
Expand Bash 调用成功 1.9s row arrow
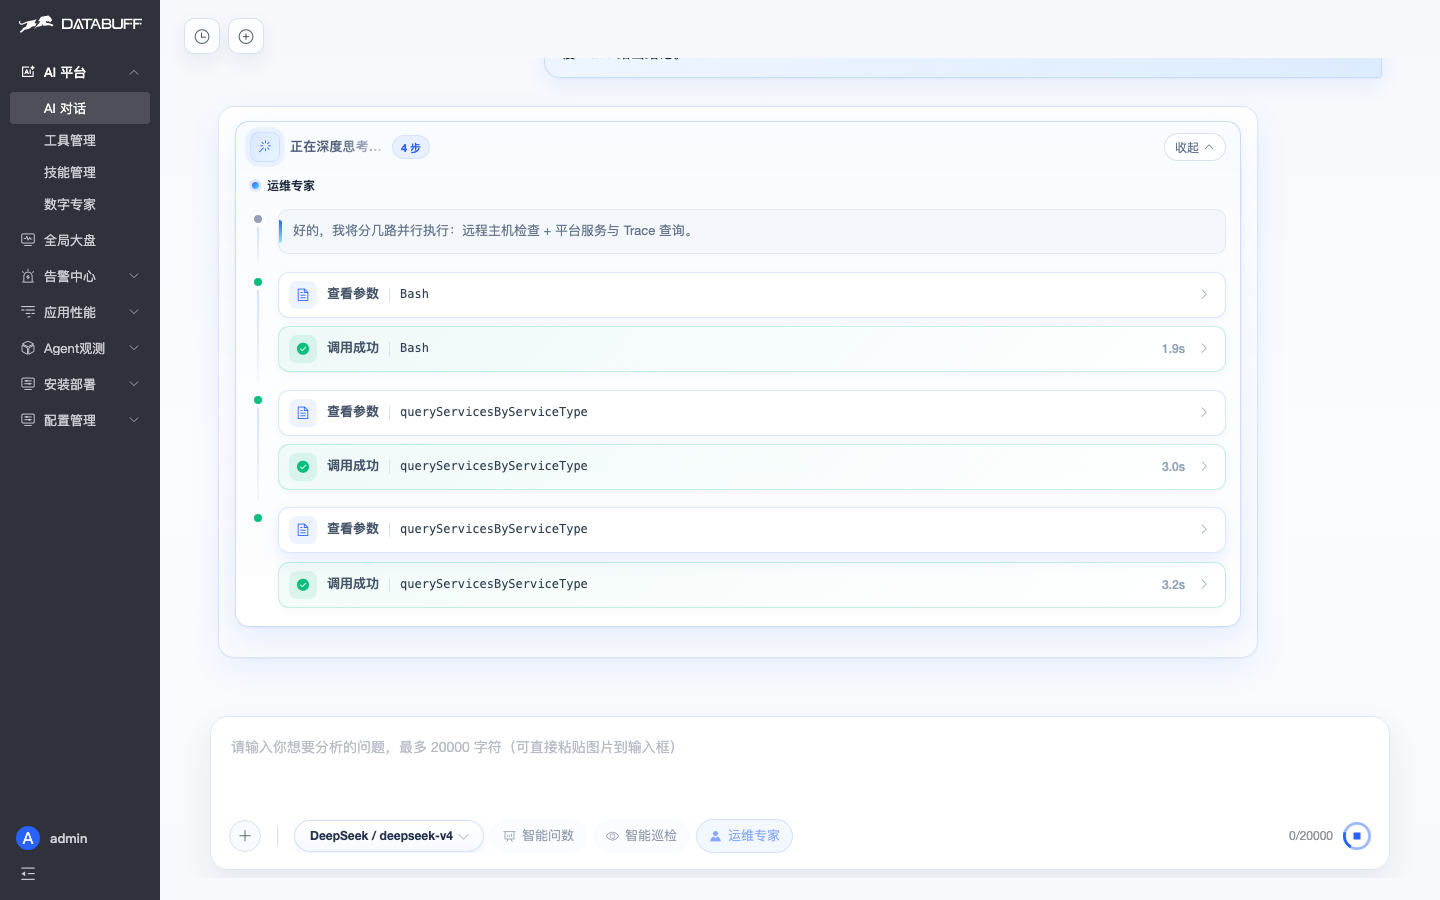point(1204,349)
